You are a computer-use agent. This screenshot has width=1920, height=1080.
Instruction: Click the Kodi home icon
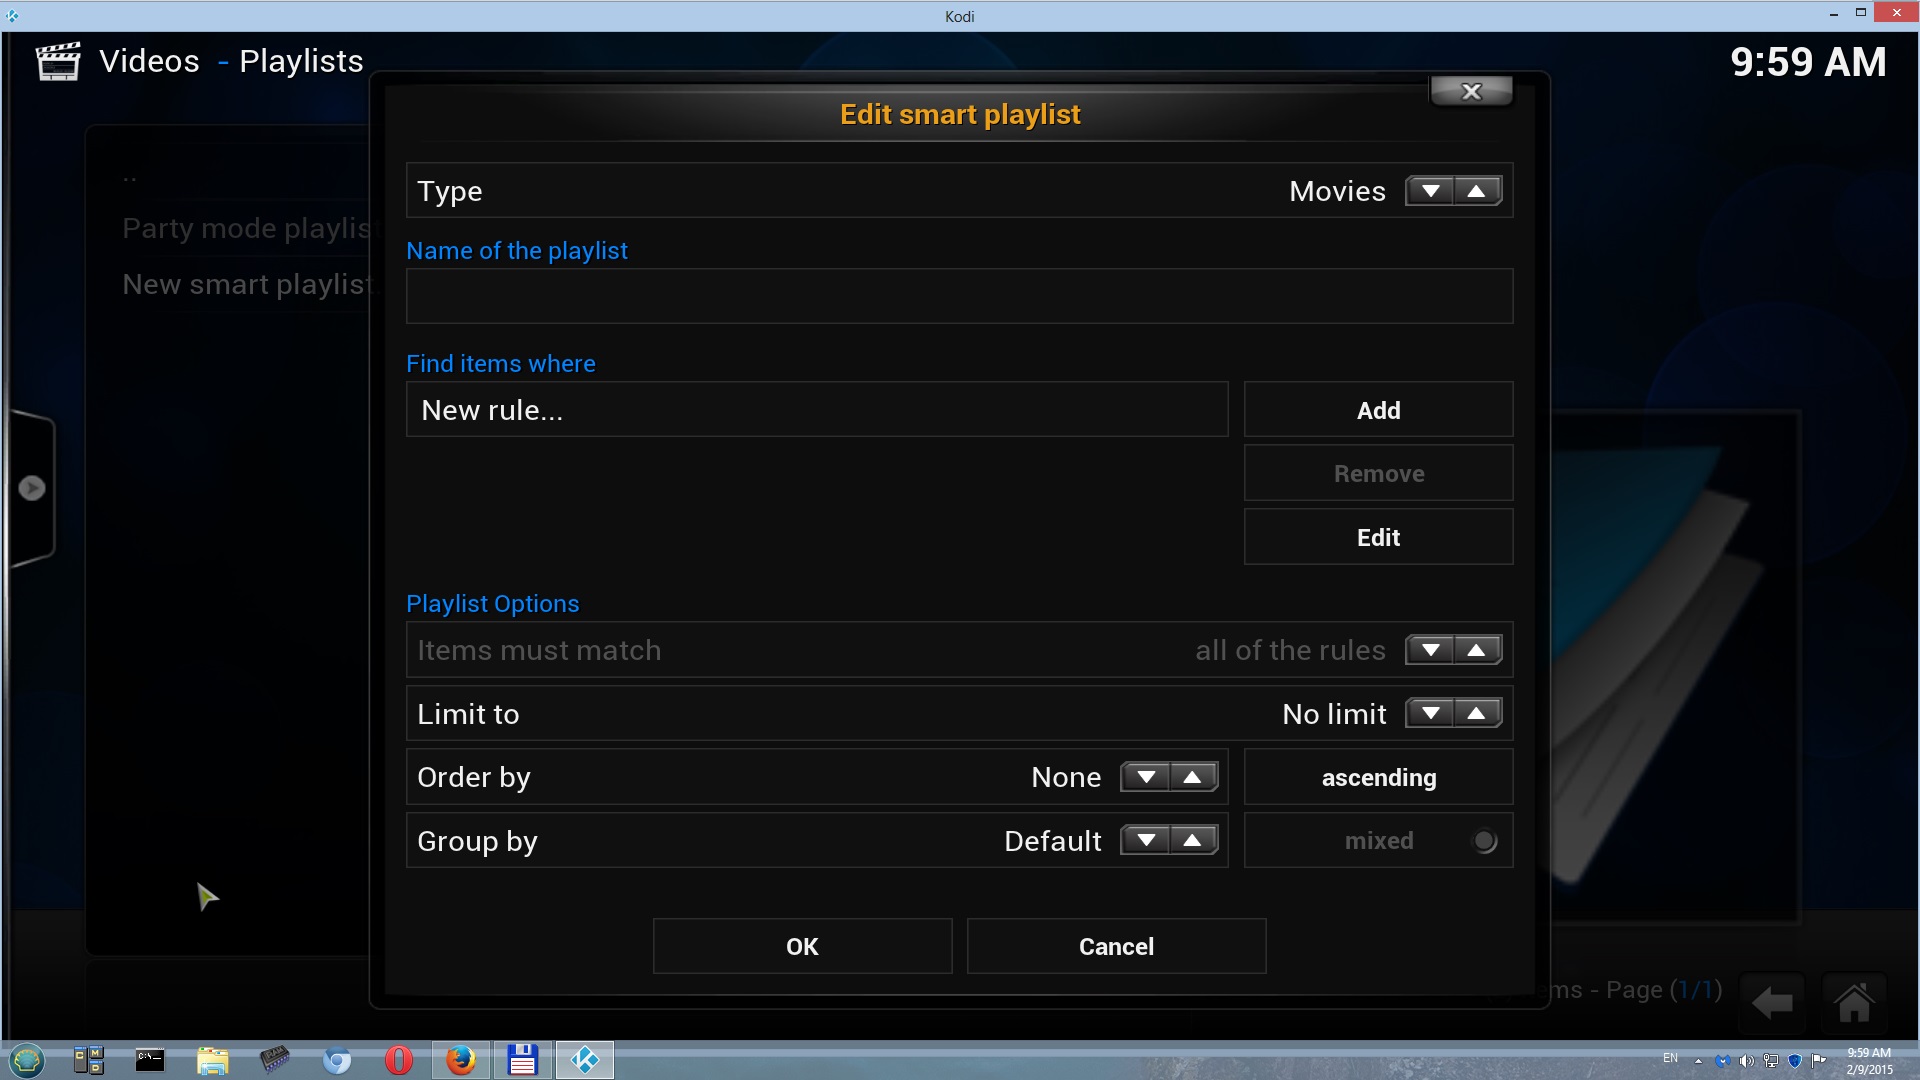click(1853, 1003)
